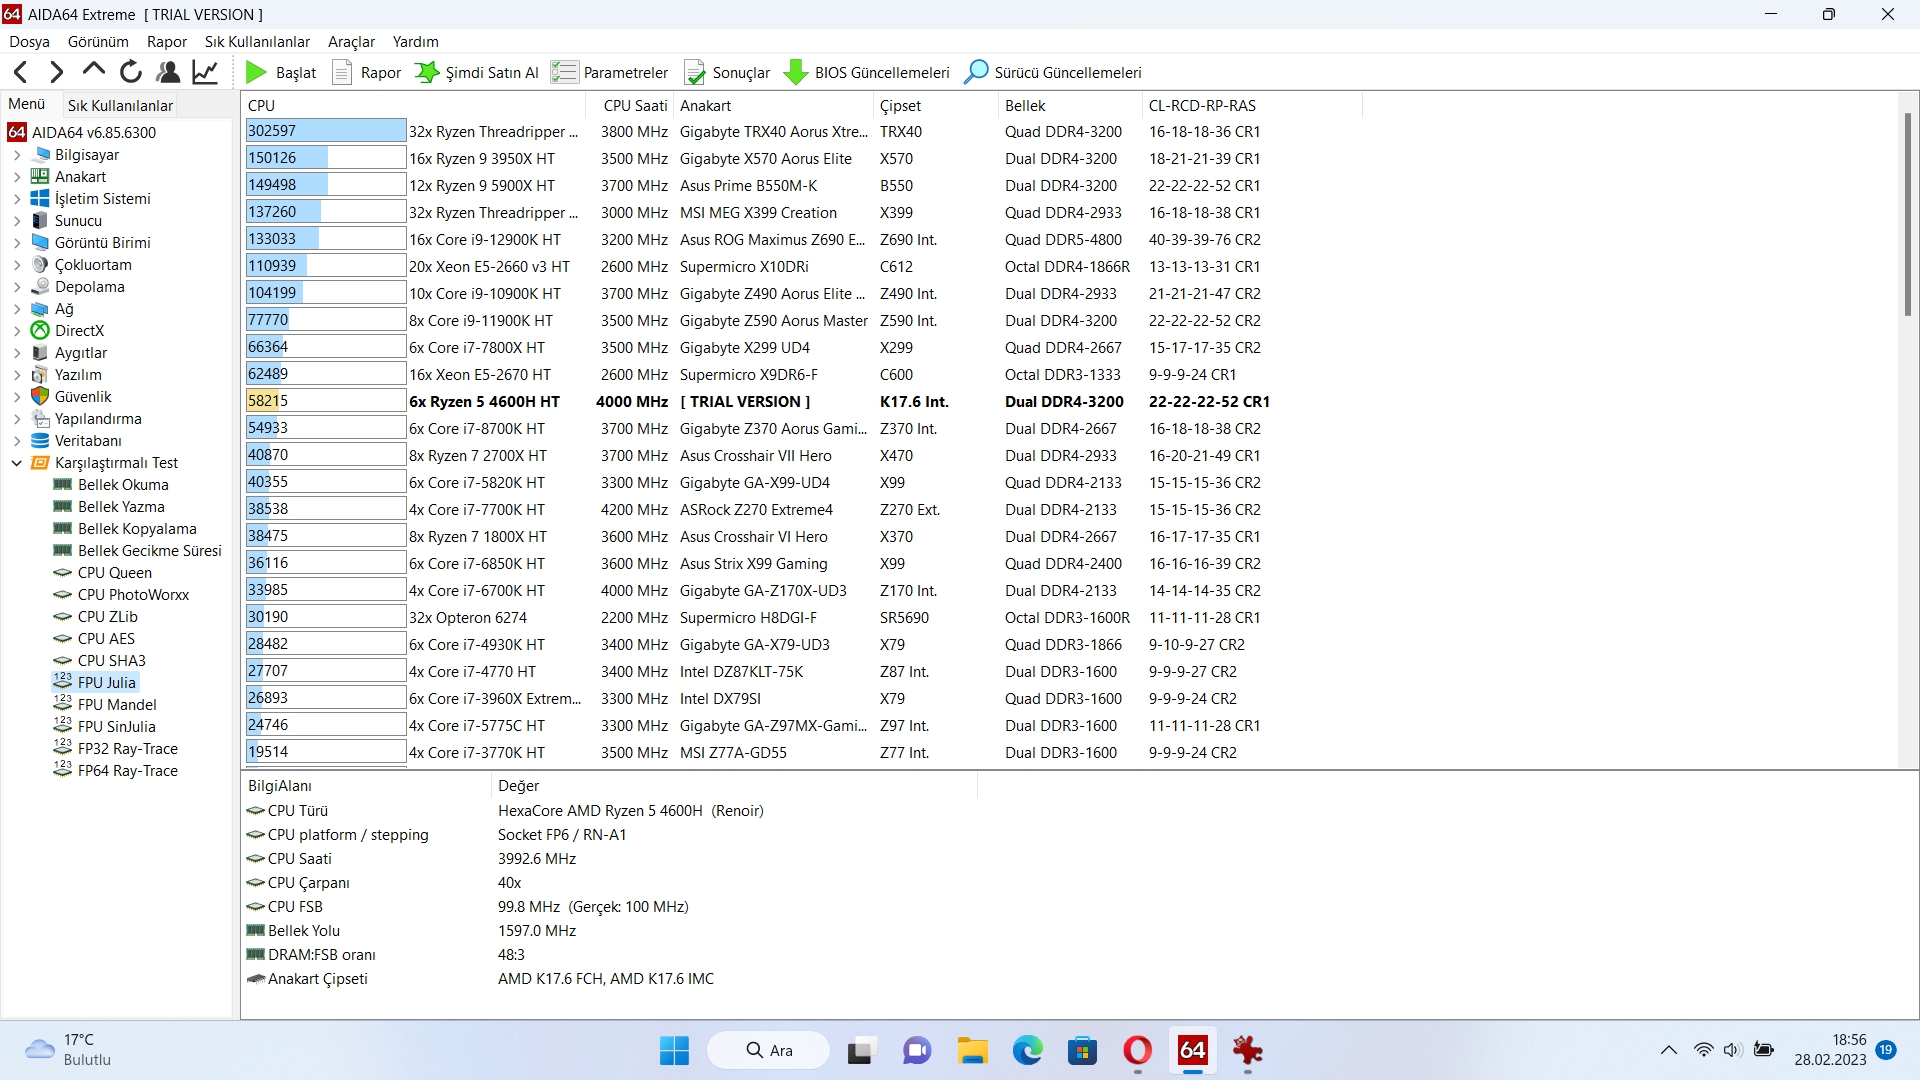Screen dimensions: 1920x1080
Task: Click Şimdi Satın Al button
Action: pos(477,72)
